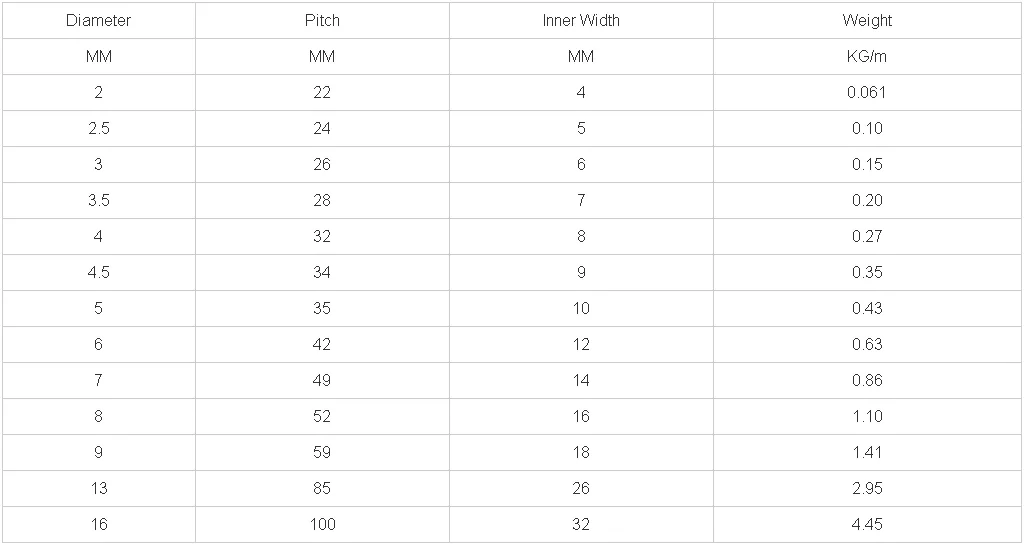Viewport: 1024px width, 545px height.
Task: Click the pitch value 100
Action: [x=321, y=524]
